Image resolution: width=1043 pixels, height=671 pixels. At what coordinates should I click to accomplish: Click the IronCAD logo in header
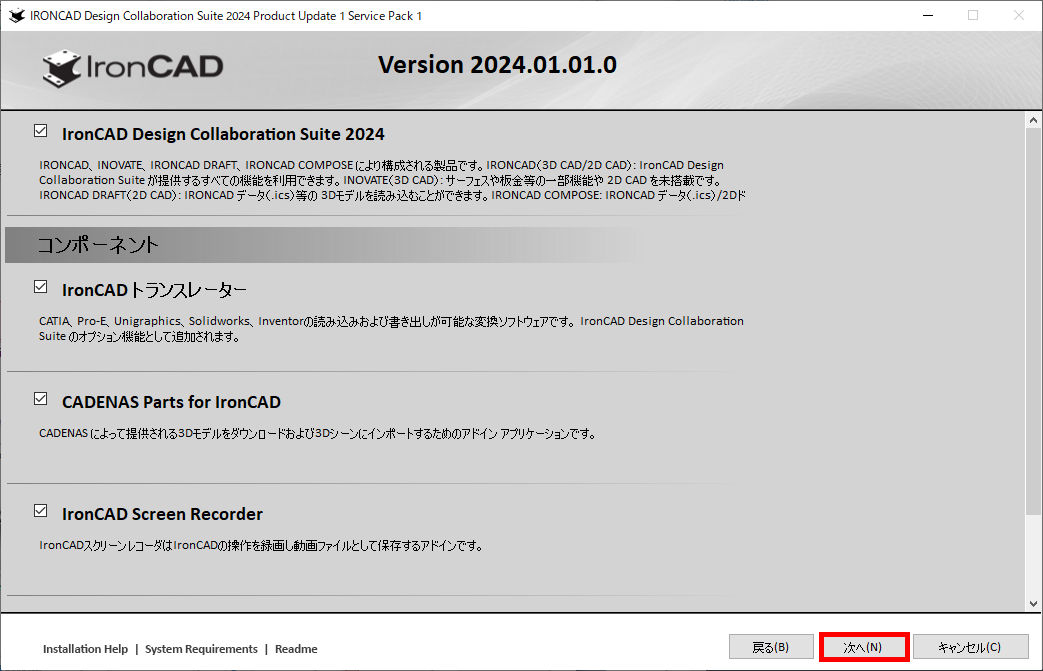(x=133, y=67)
